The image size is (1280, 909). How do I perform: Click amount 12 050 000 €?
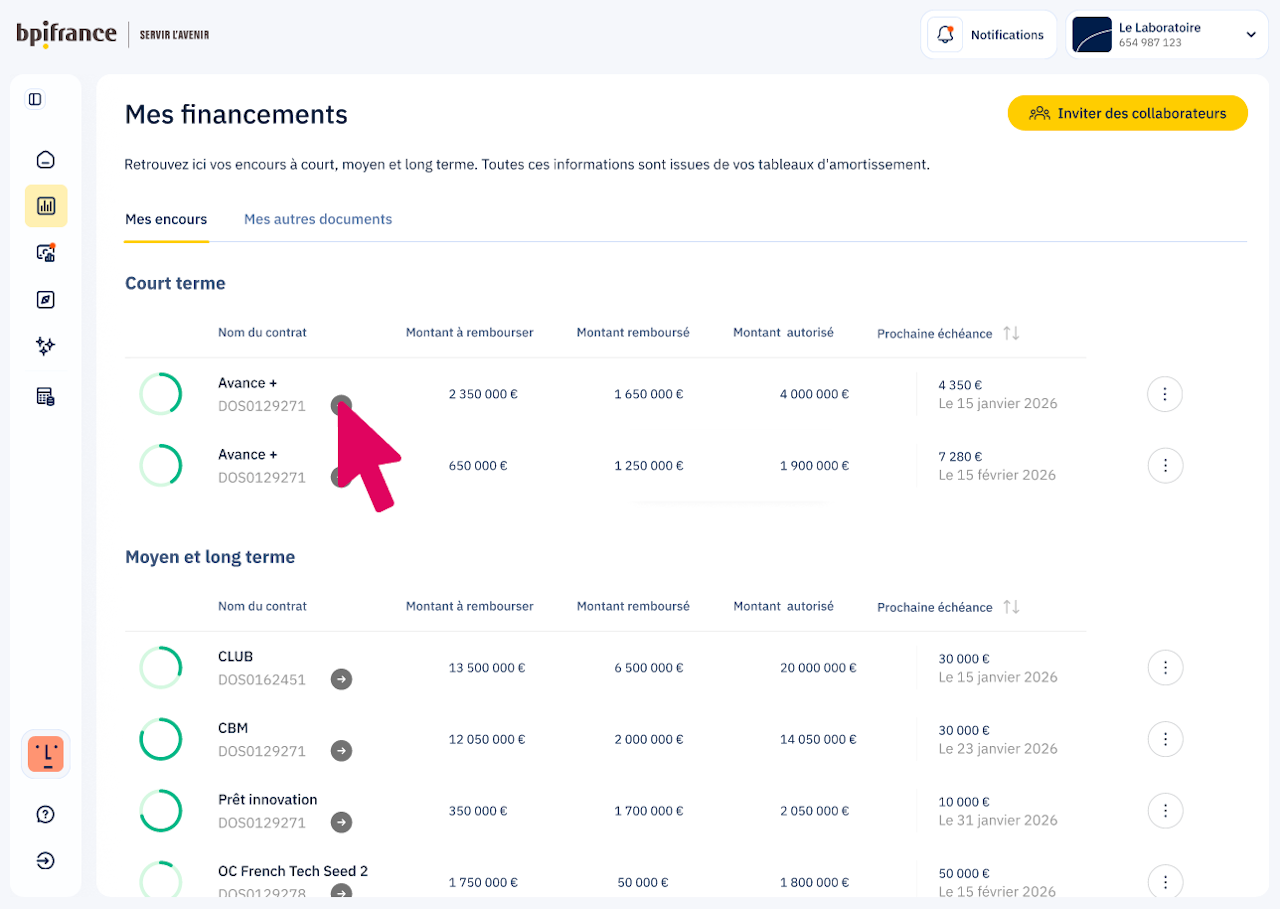(487, 739)
